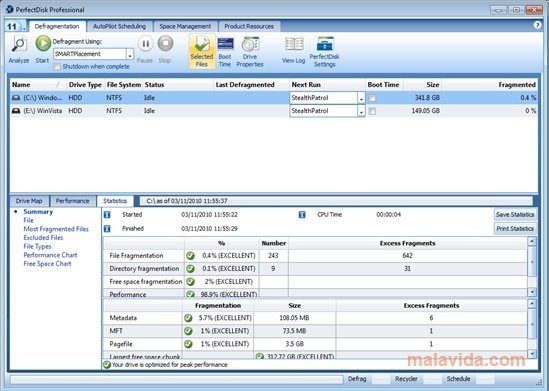Select Summary in the statistics list
The height and width of the screenshot is (391, 549).
click(x=38, y=212)
